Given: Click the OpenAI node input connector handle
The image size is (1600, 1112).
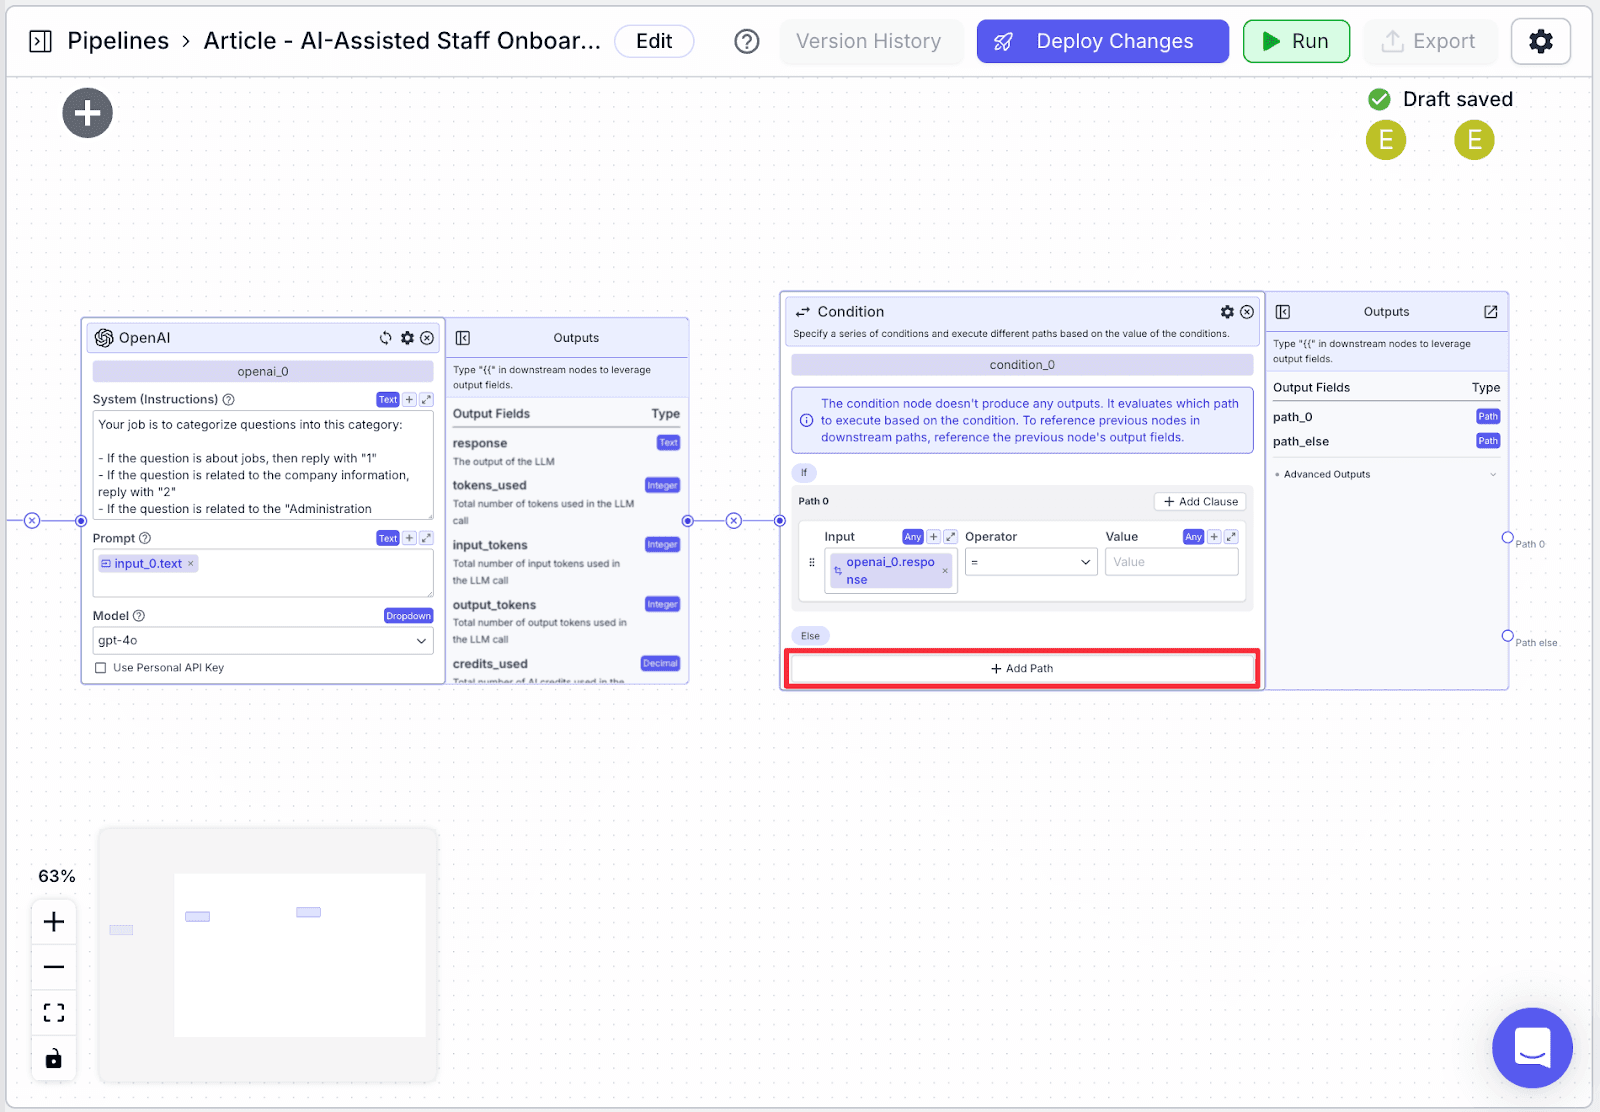Looking at the screenshot, I should [81, 521].
